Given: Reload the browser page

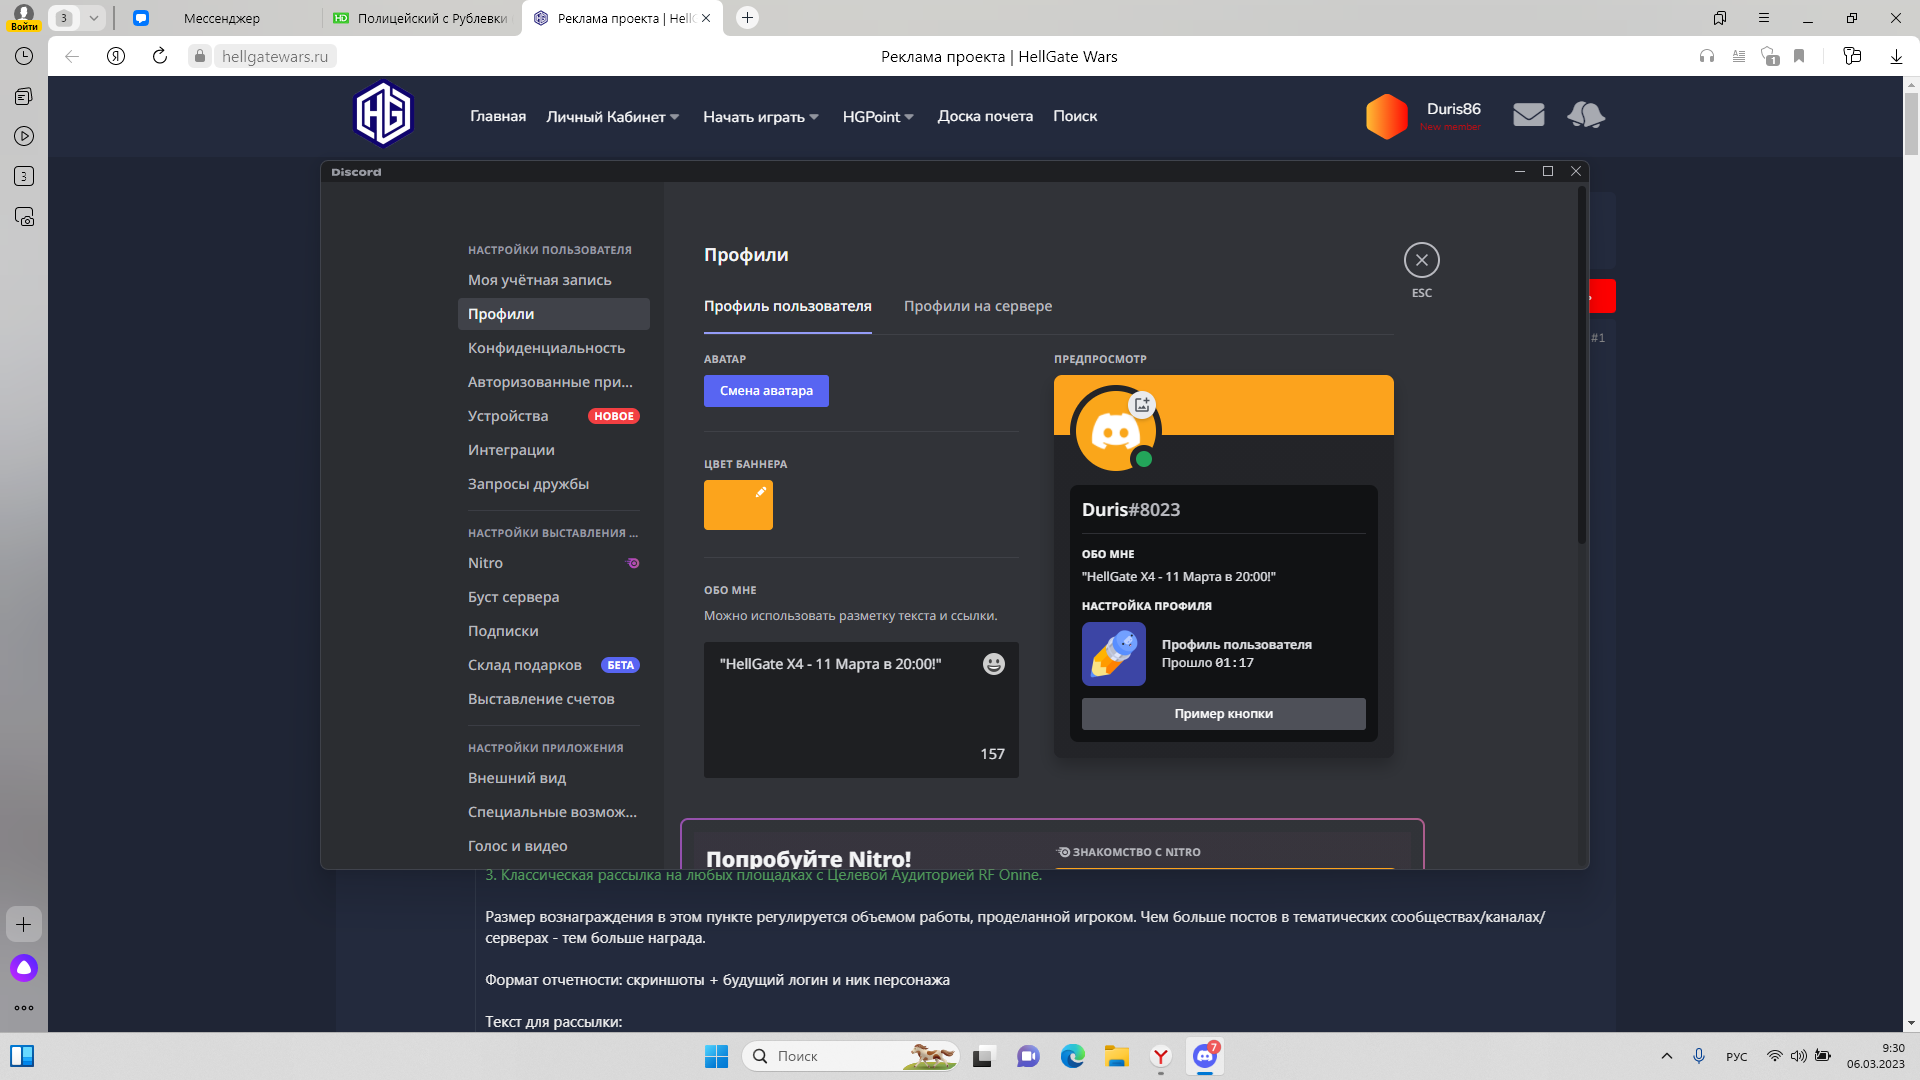Looking at the screenshot, I should pyautogui.click(x=160, y=56).
